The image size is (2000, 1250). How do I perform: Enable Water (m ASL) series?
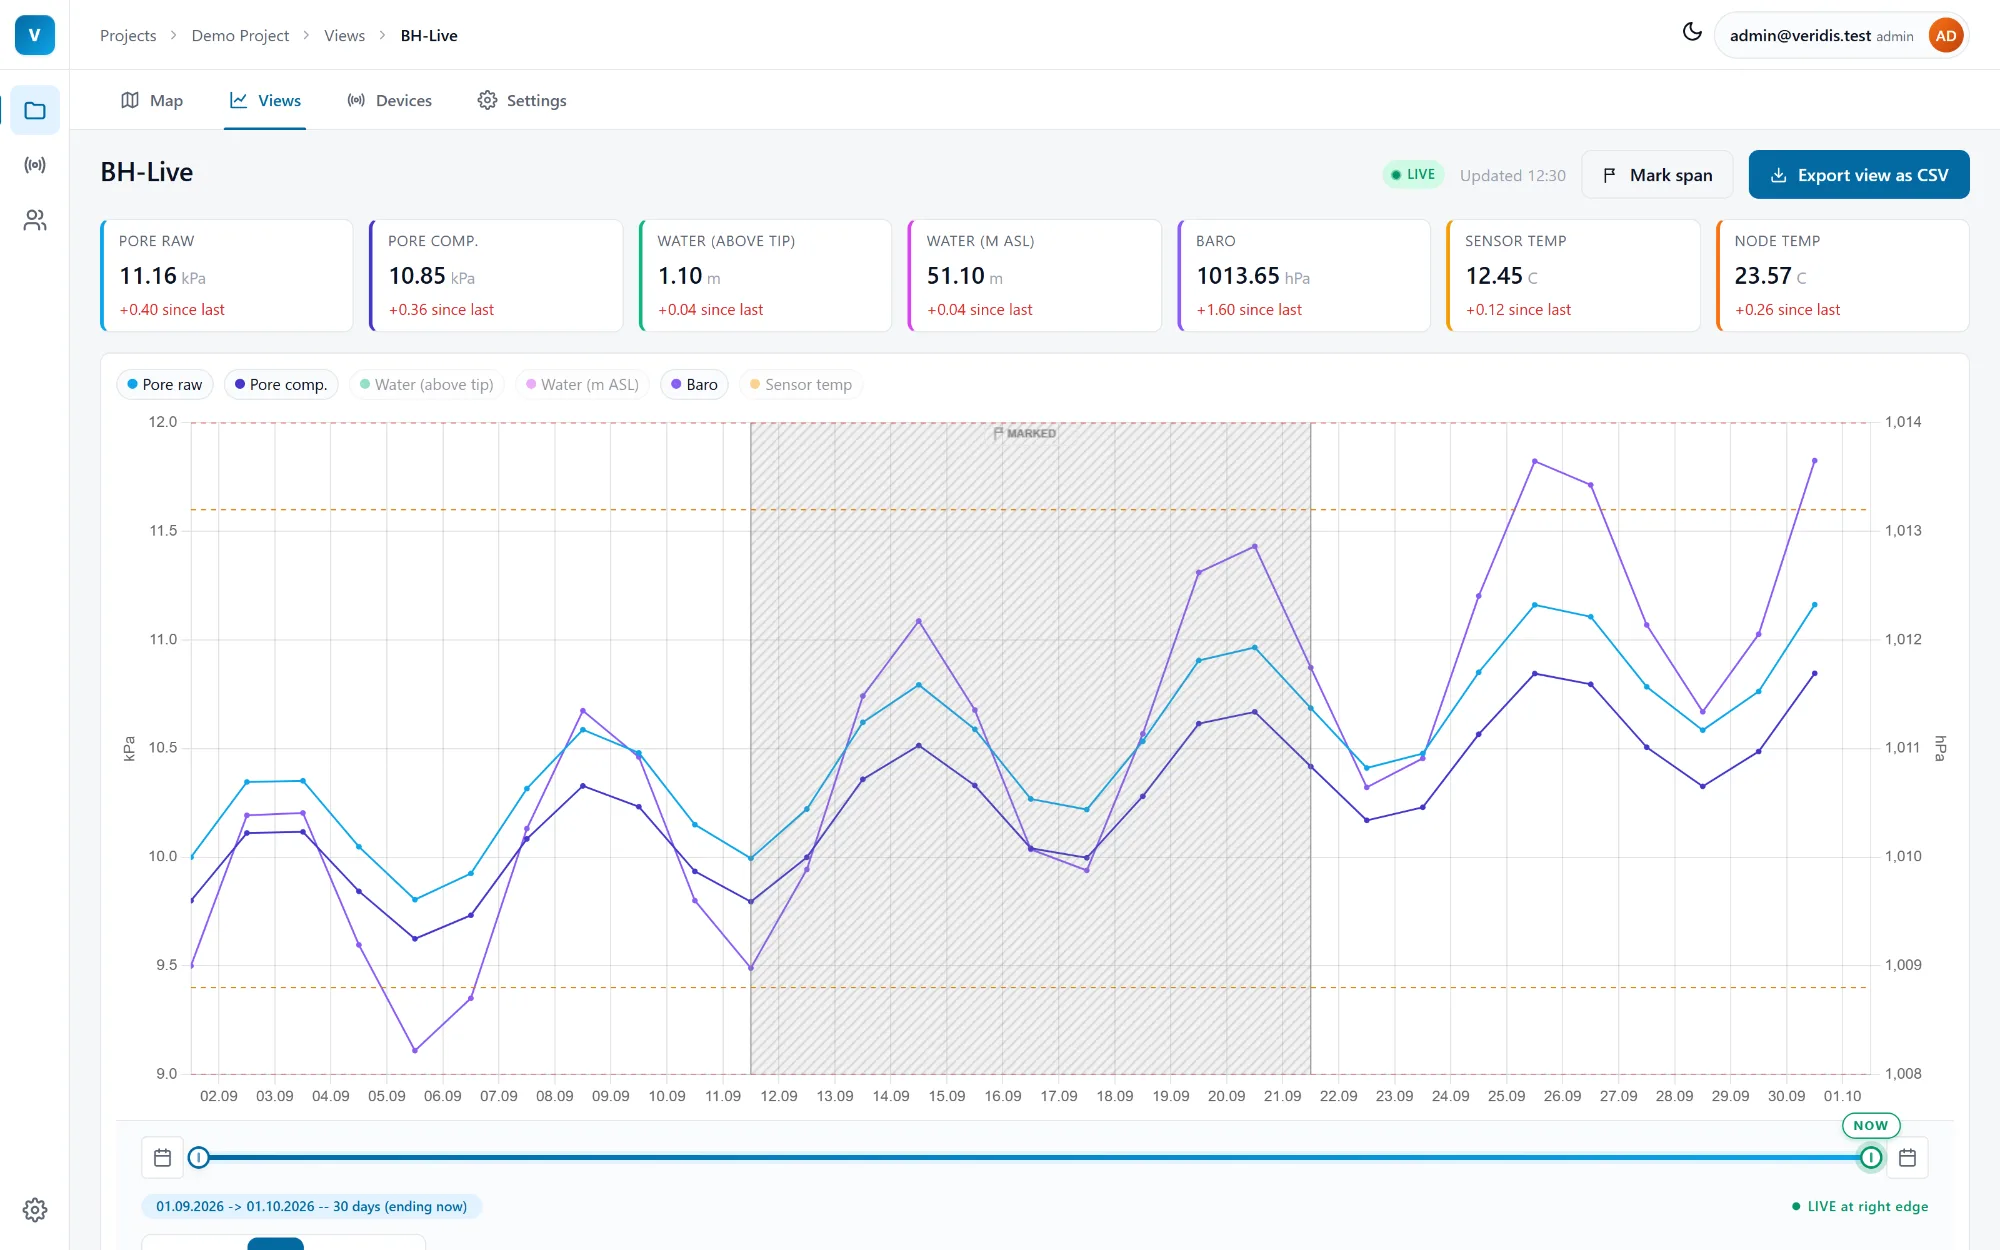click(583, 385)
